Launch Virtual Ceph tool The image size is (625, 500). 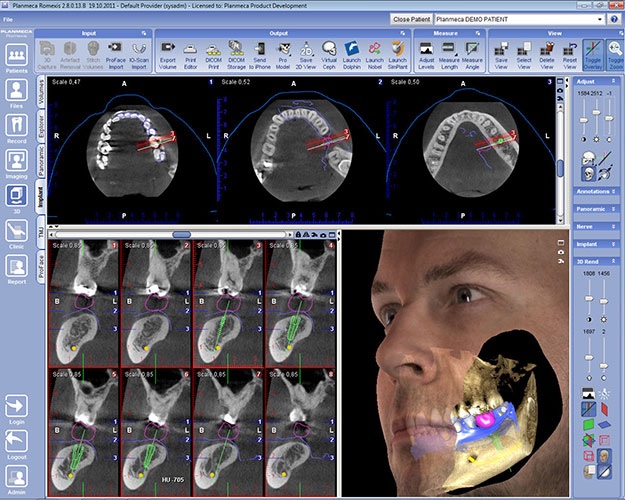pyautogui.click(x=330, y=53)
